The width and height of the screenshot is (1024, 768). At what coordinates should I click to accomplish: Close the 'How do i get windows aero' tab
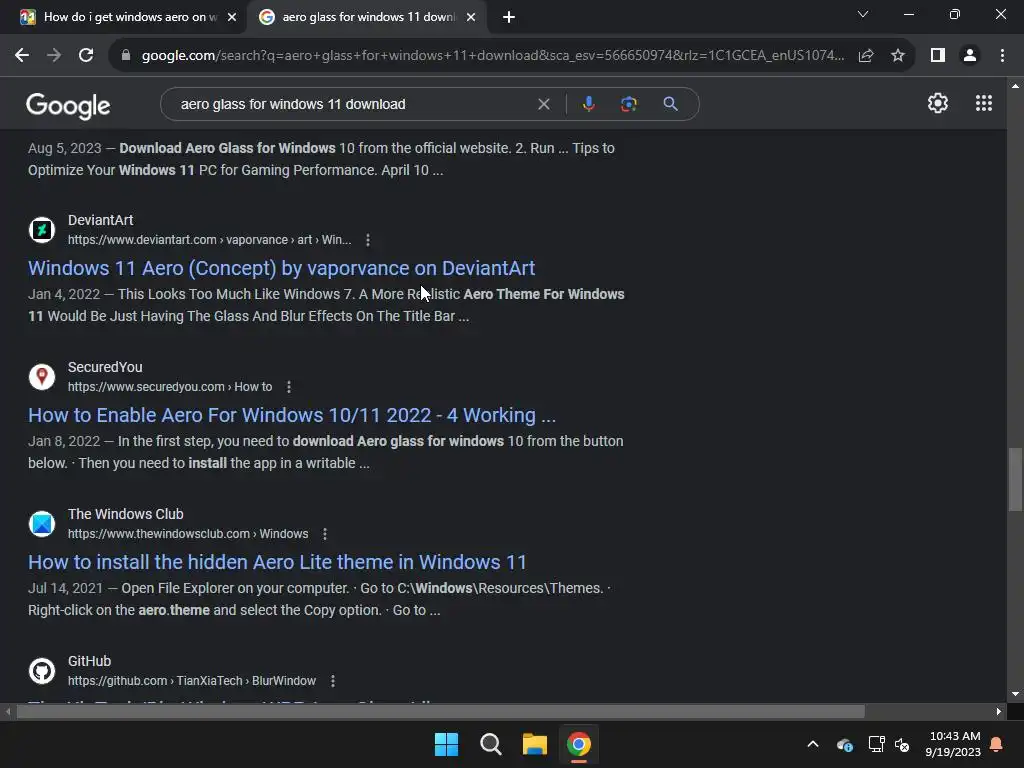[232, 17]
